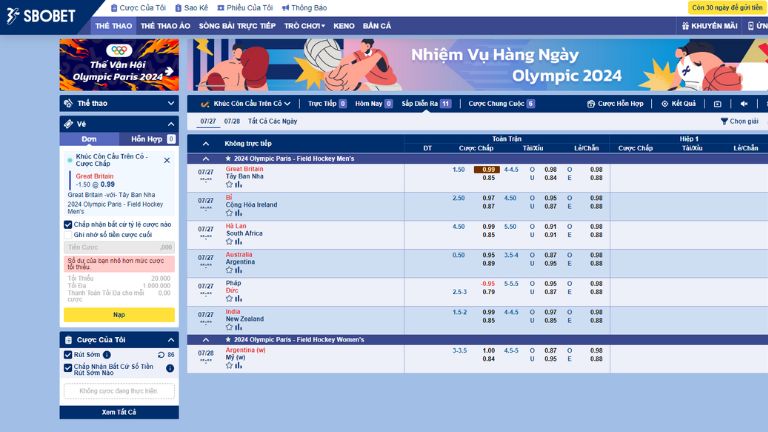The width and height of the screenshot is (768, 432).
Task: Select highlighted 0.99 odds for Great Britain
Action: coord(487,169)
